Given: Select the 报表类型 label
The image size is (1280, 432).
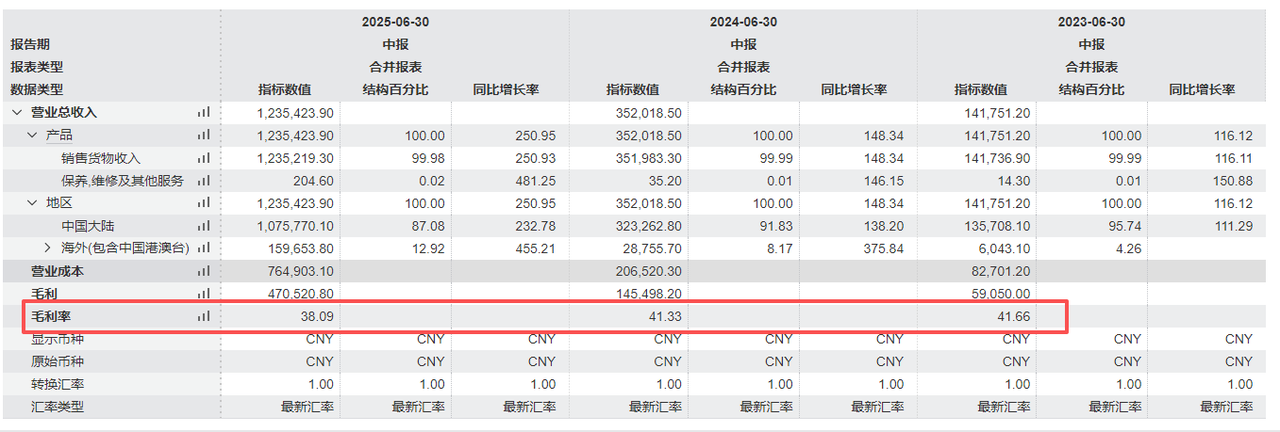Looking at the screenshot, I should coord(37,67).
